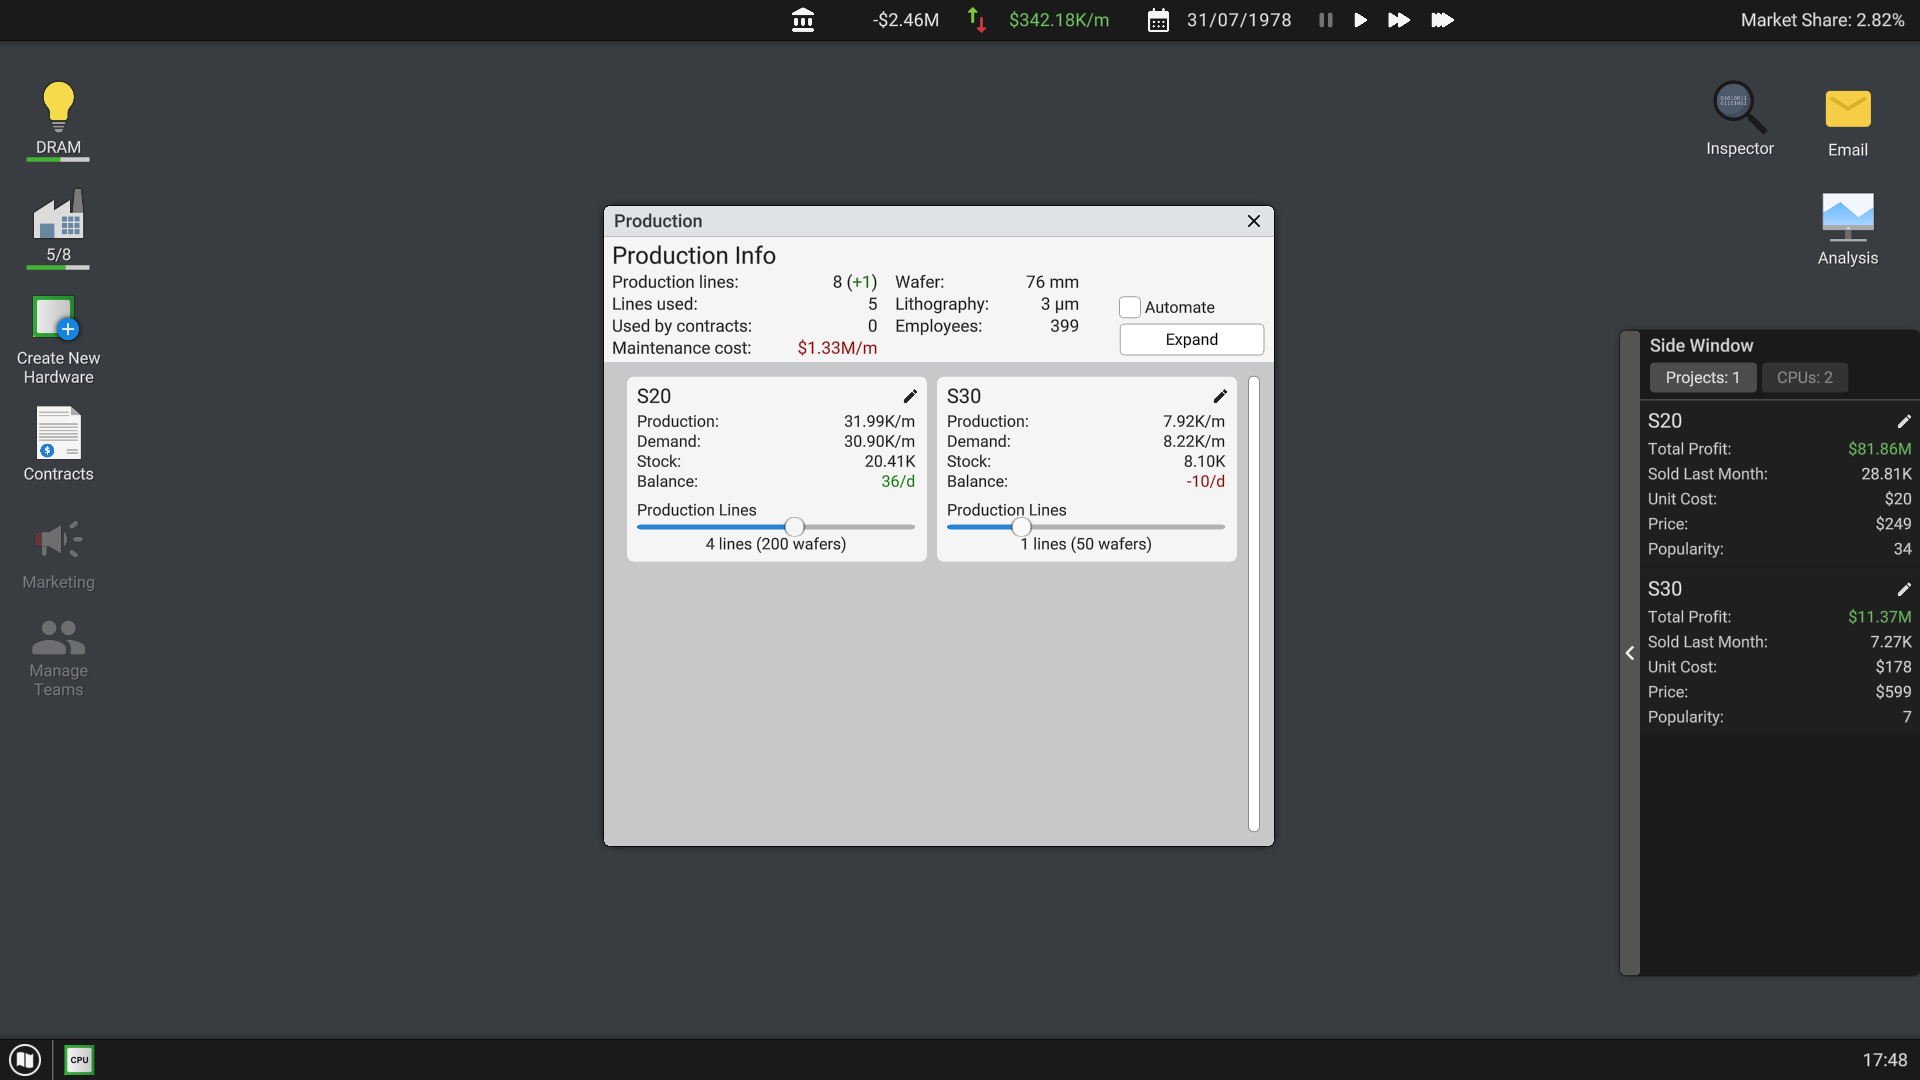The width and height of the screenshot is (1920, 1080).
Task: Open the Email inbox
Action: 1847,110
